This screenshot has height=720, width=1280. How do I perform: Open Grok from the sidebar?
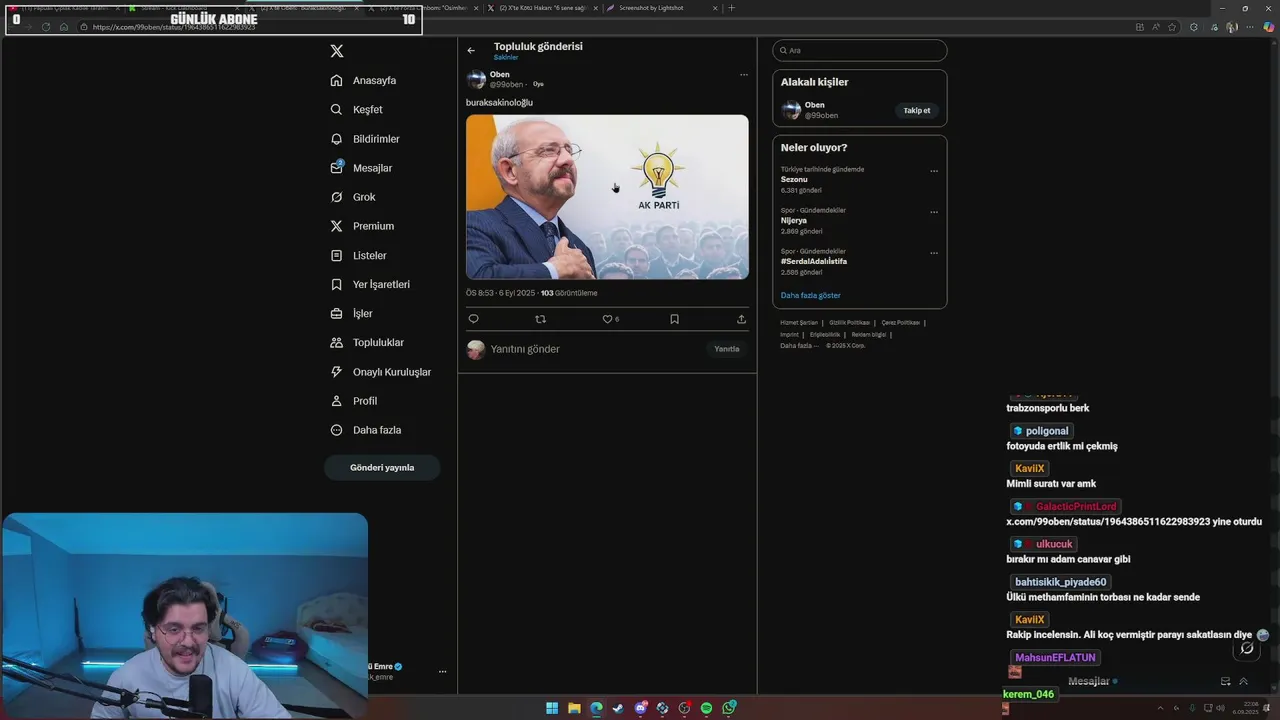353,197
